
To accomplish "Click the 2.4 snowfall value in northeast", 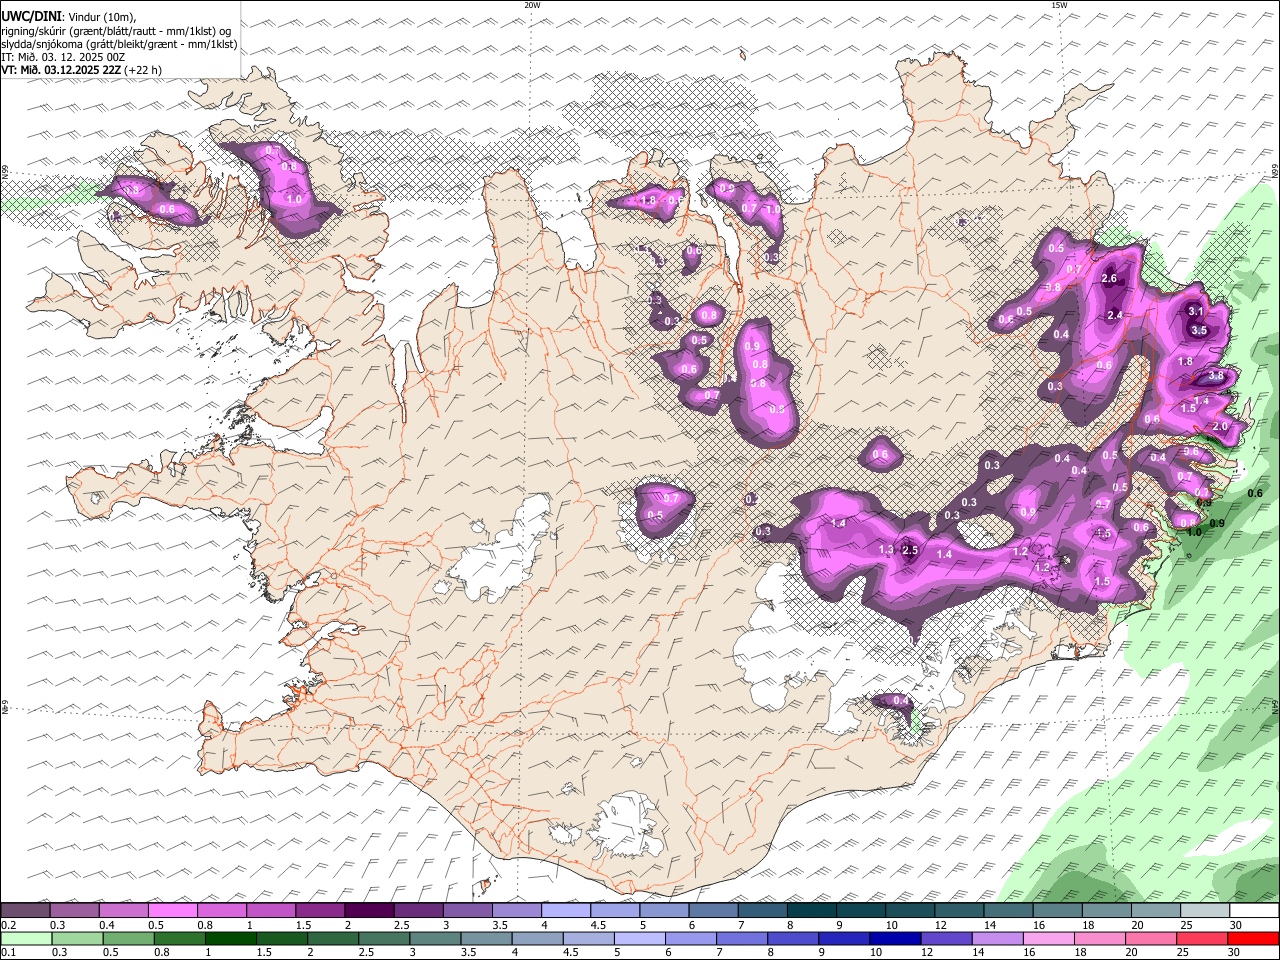I will tap(1115, 315).
